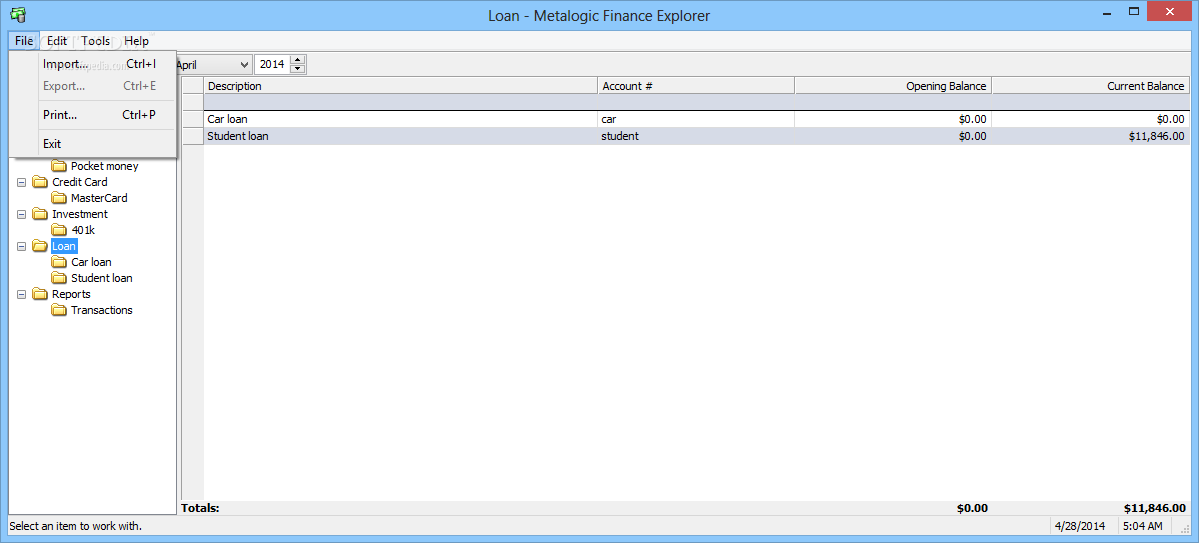Click the 5:04 AM time in status bar
This screenshot has width=1199, height=543.
pyautogui.click(x=1142, y=526)
